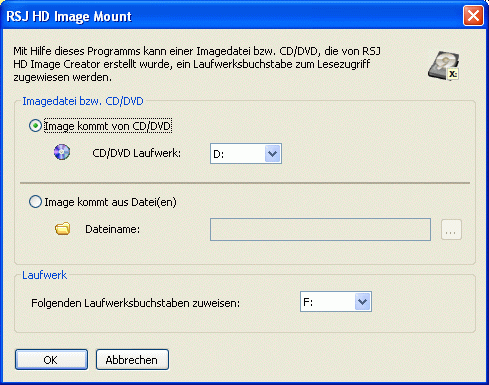This screenshot has width=489, height=385.
Task: Click the F: combo box text area
Action: [x=328, y=302]
